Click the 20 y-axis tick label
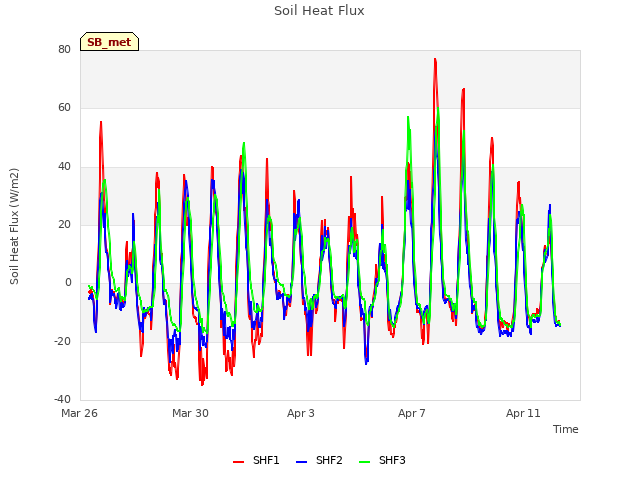Viewport: 640px width, 480px height. tap(64, 224)
